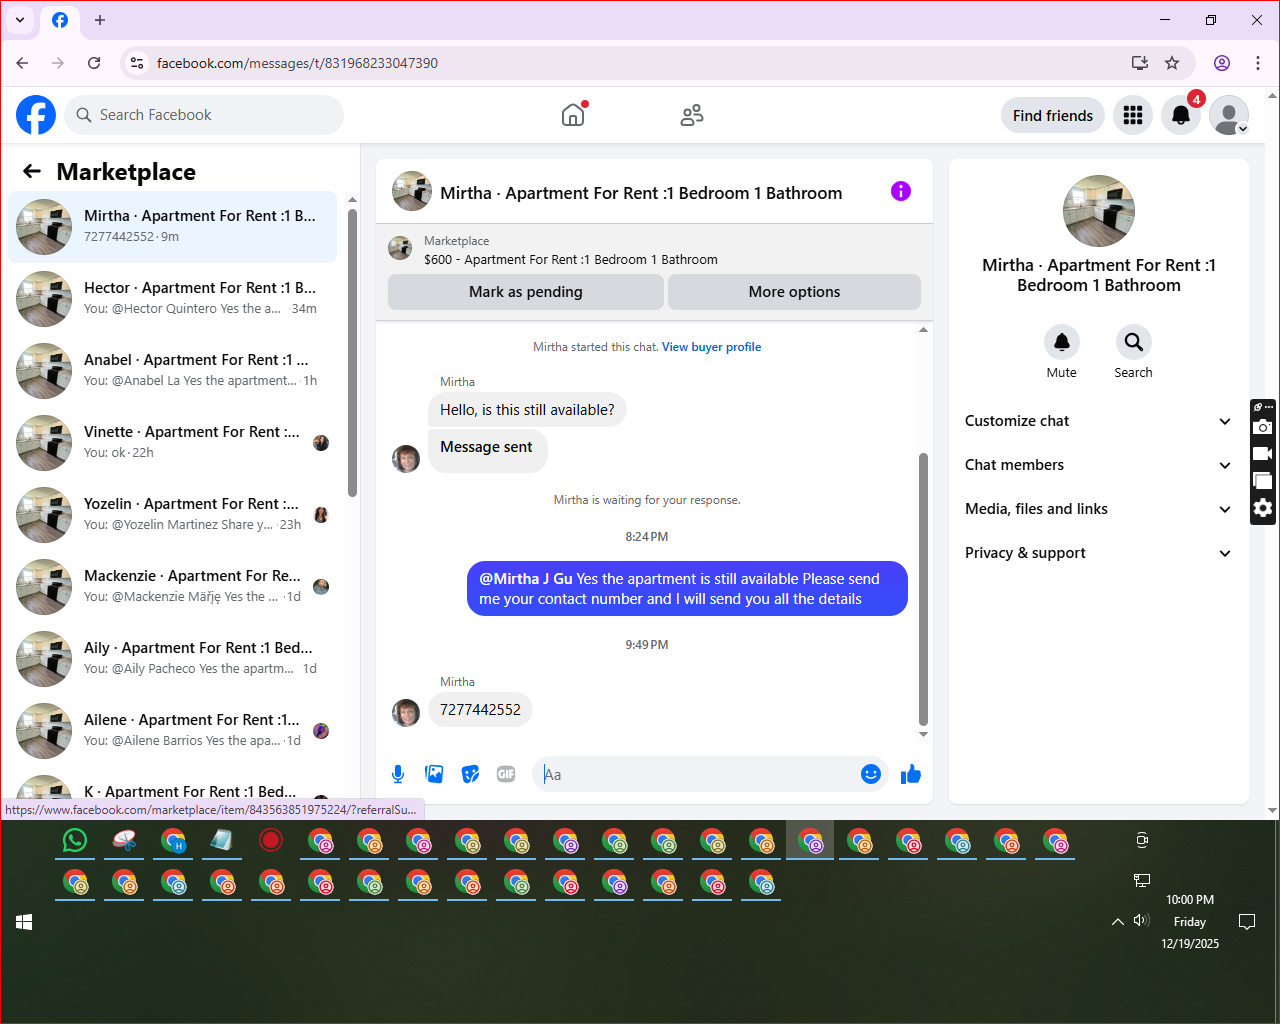
Task: Open the $600 apartment listing link
Action: point(571,259)
